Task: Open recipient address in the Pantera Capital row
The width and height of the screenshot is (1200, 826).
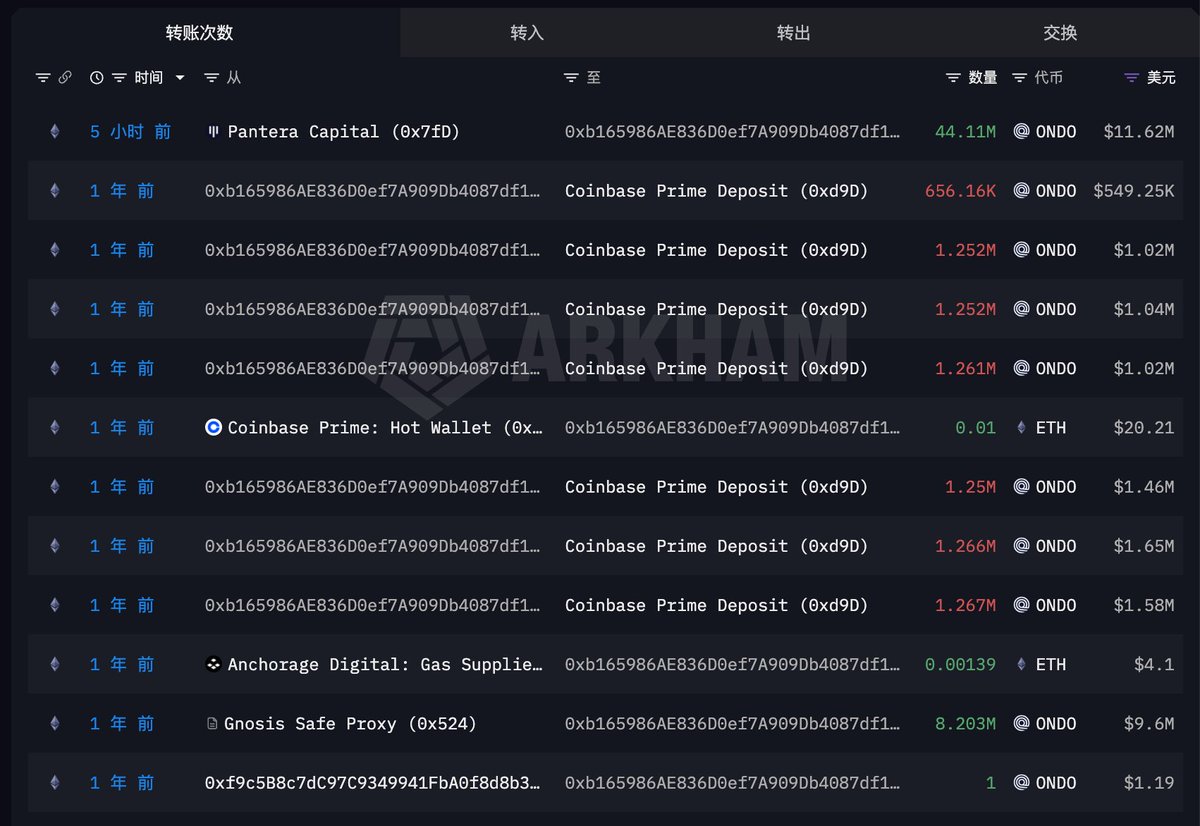Action: [733, 131]
